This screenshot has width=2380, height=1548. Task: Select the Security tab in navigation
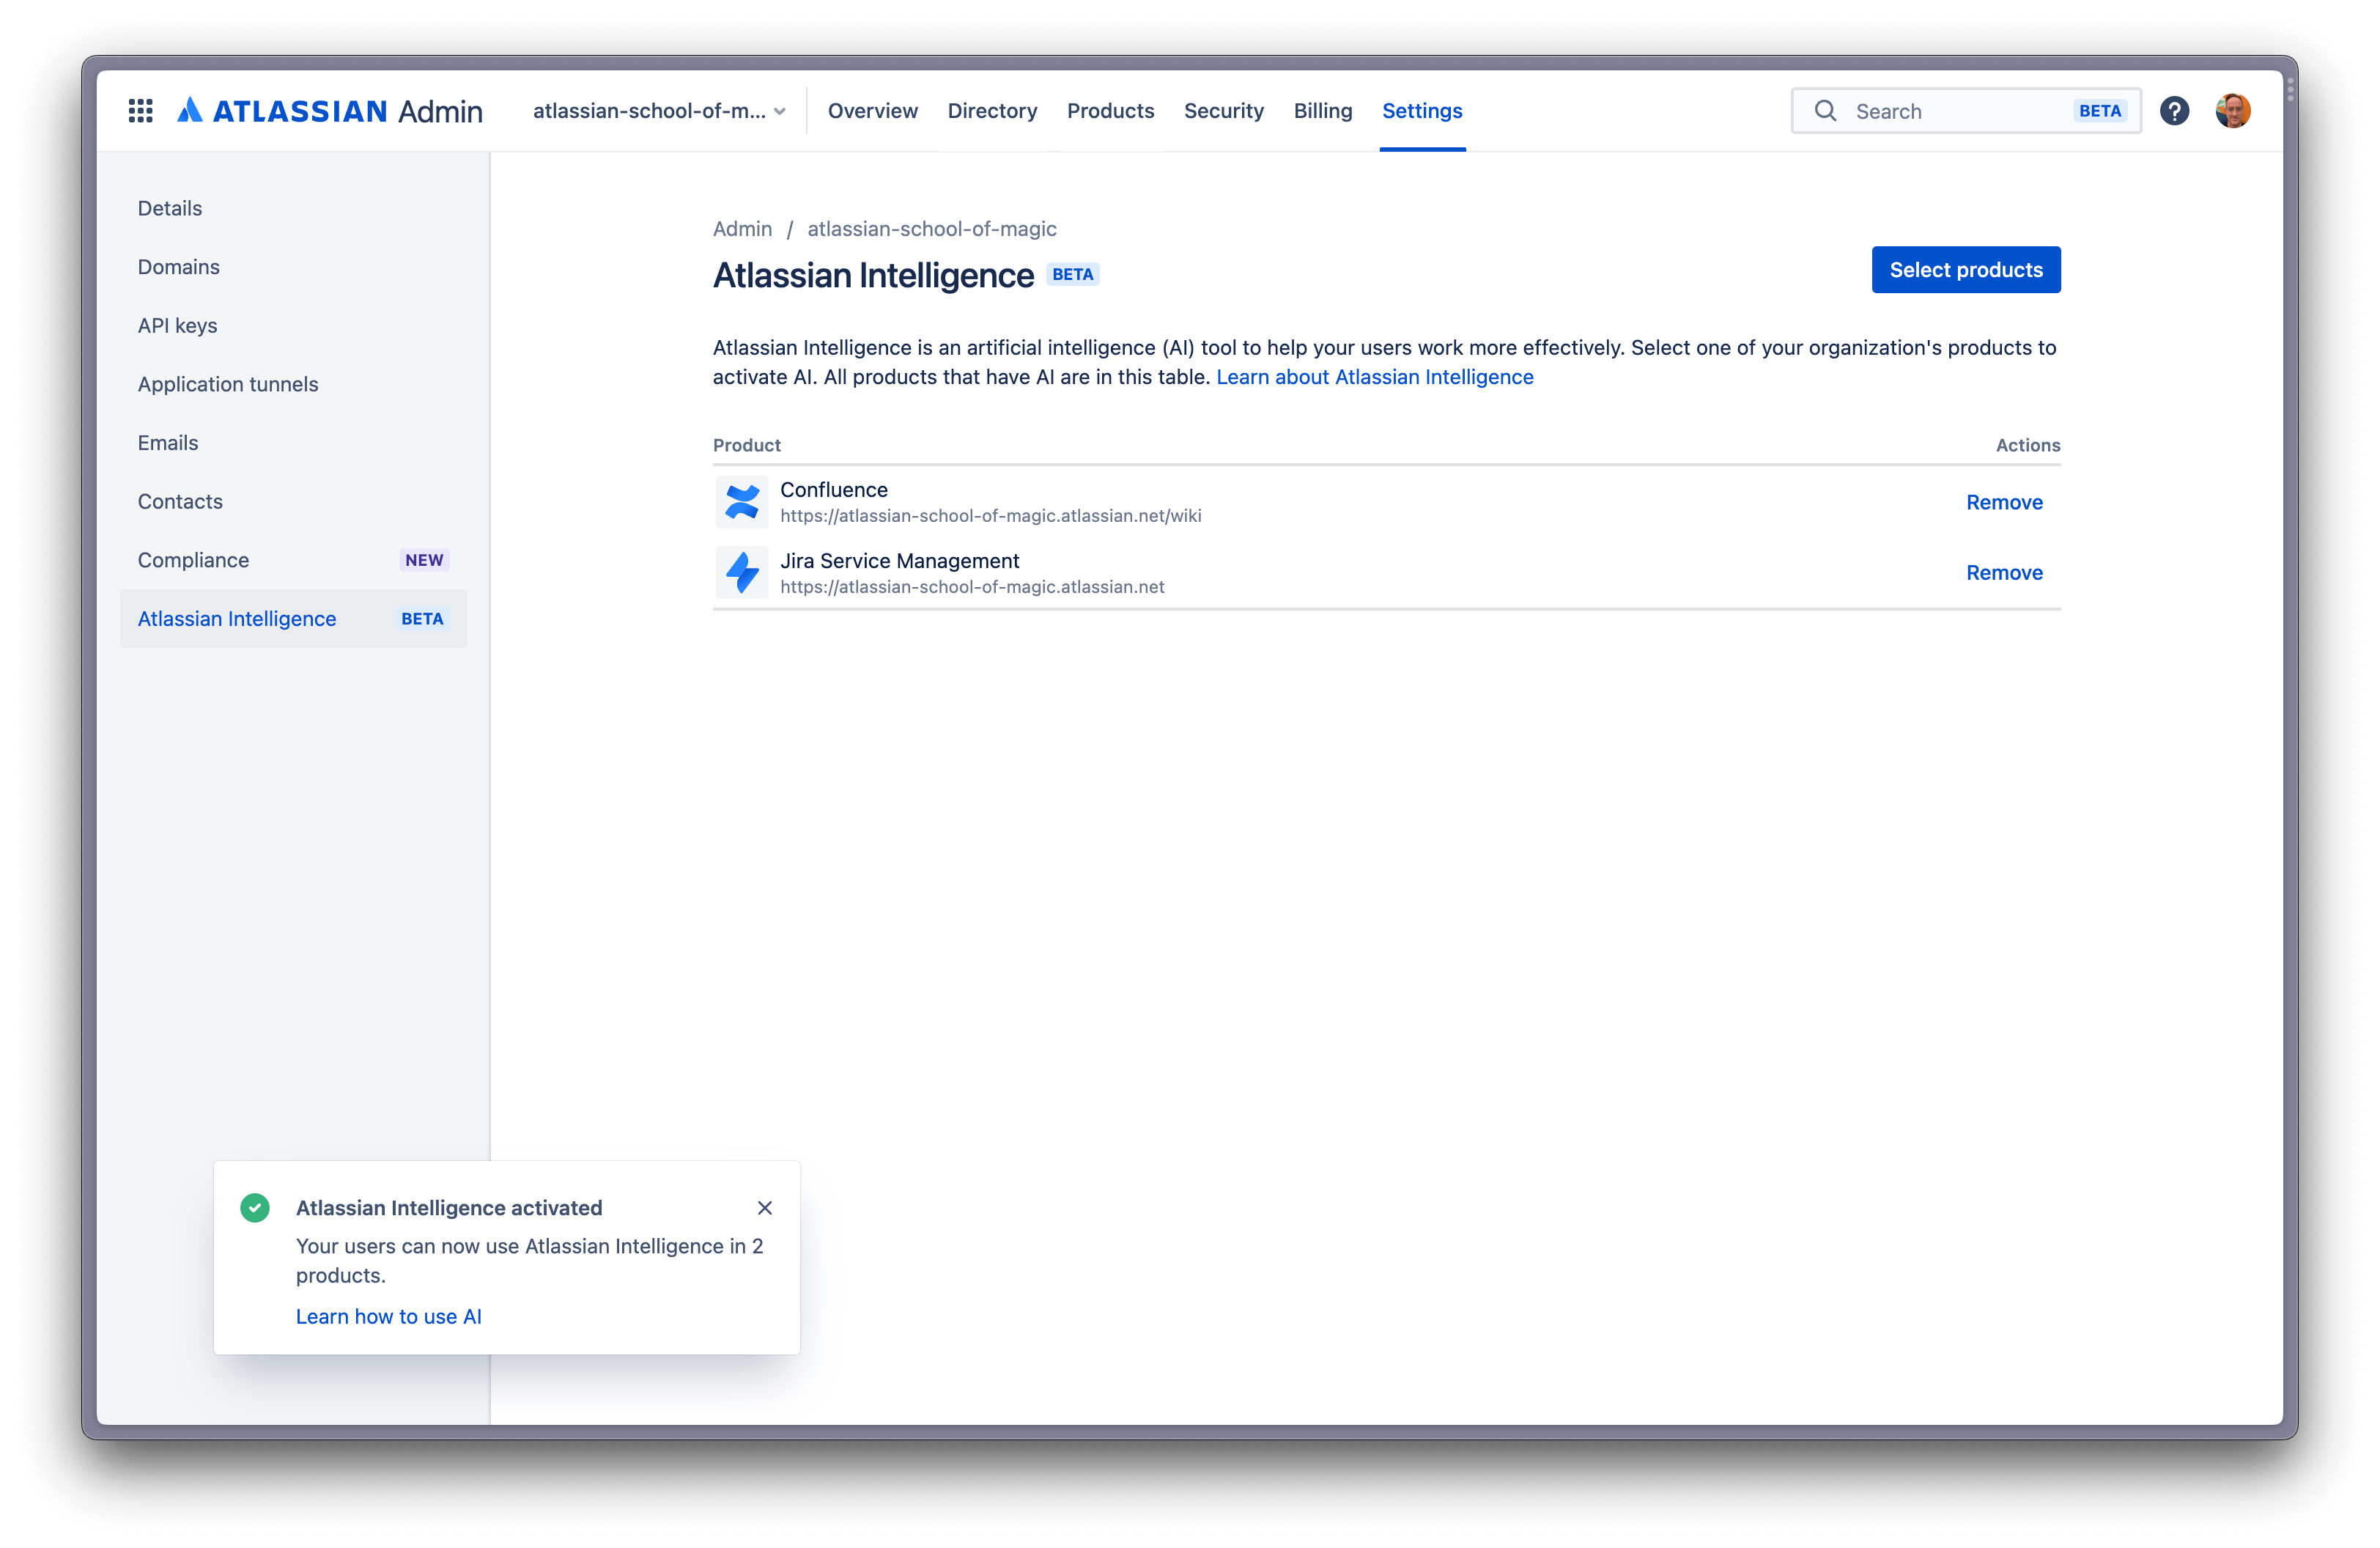(x=1223, y=109)
